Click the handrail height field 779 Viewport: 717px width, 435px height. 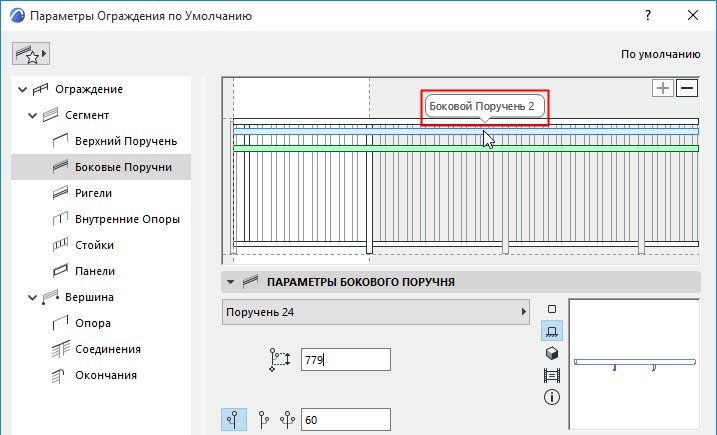coord(346,360)
